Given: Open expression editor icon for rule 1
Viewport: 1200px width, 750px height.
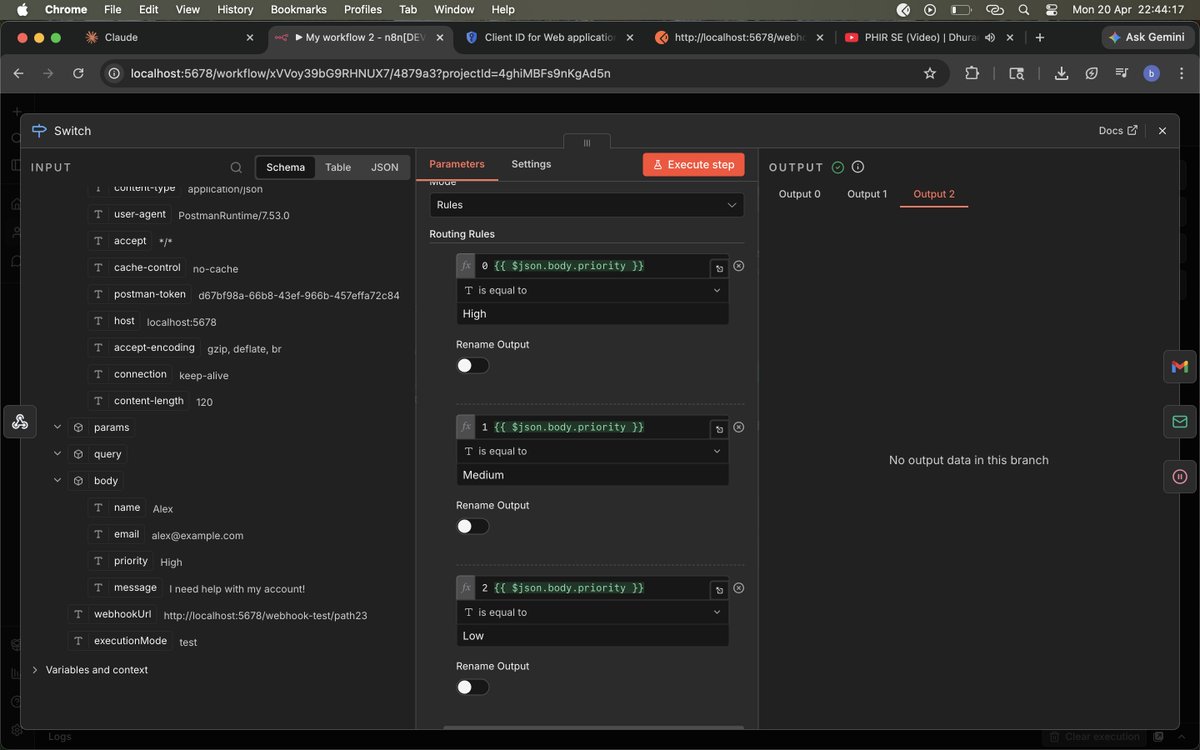Looking at the screenshot, I should click(719, 430).
